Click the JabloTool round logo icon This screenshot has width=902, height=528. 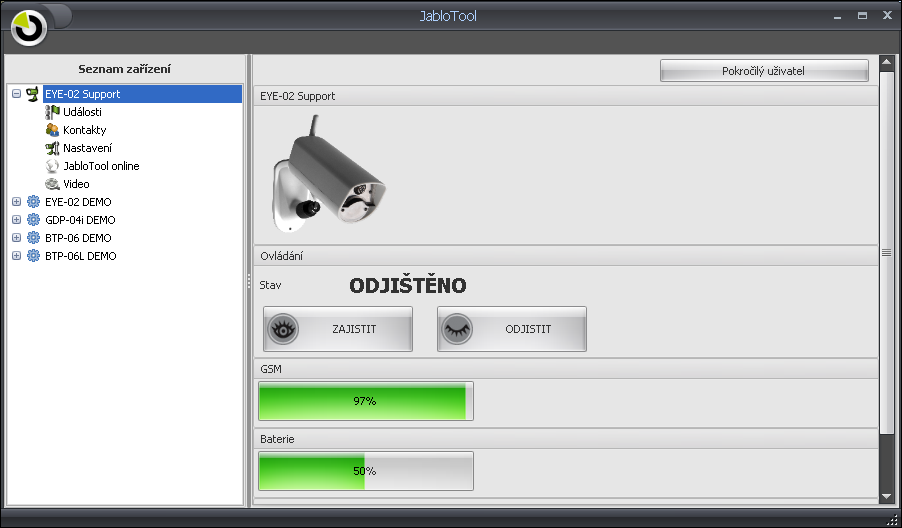tap(29, 27)
